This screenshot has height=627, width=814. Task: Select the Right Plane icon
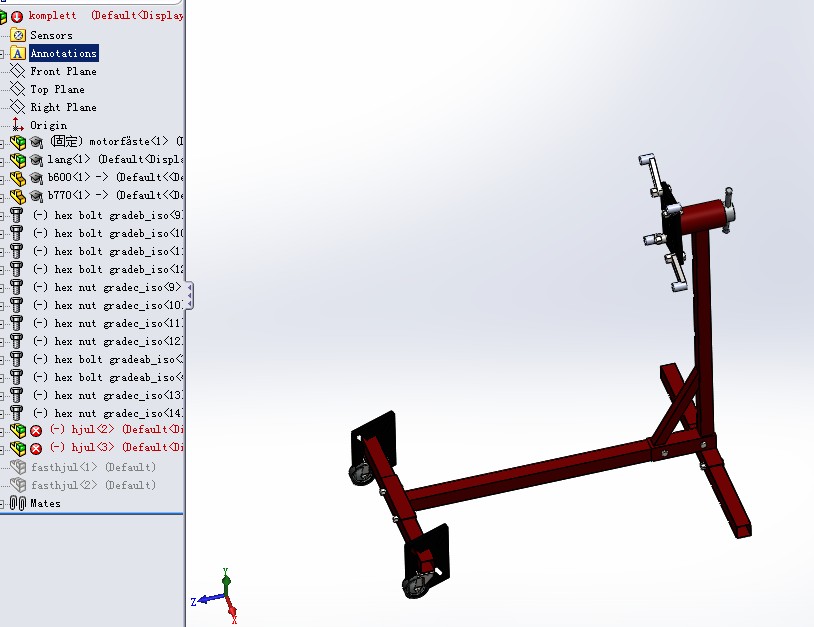18,107
